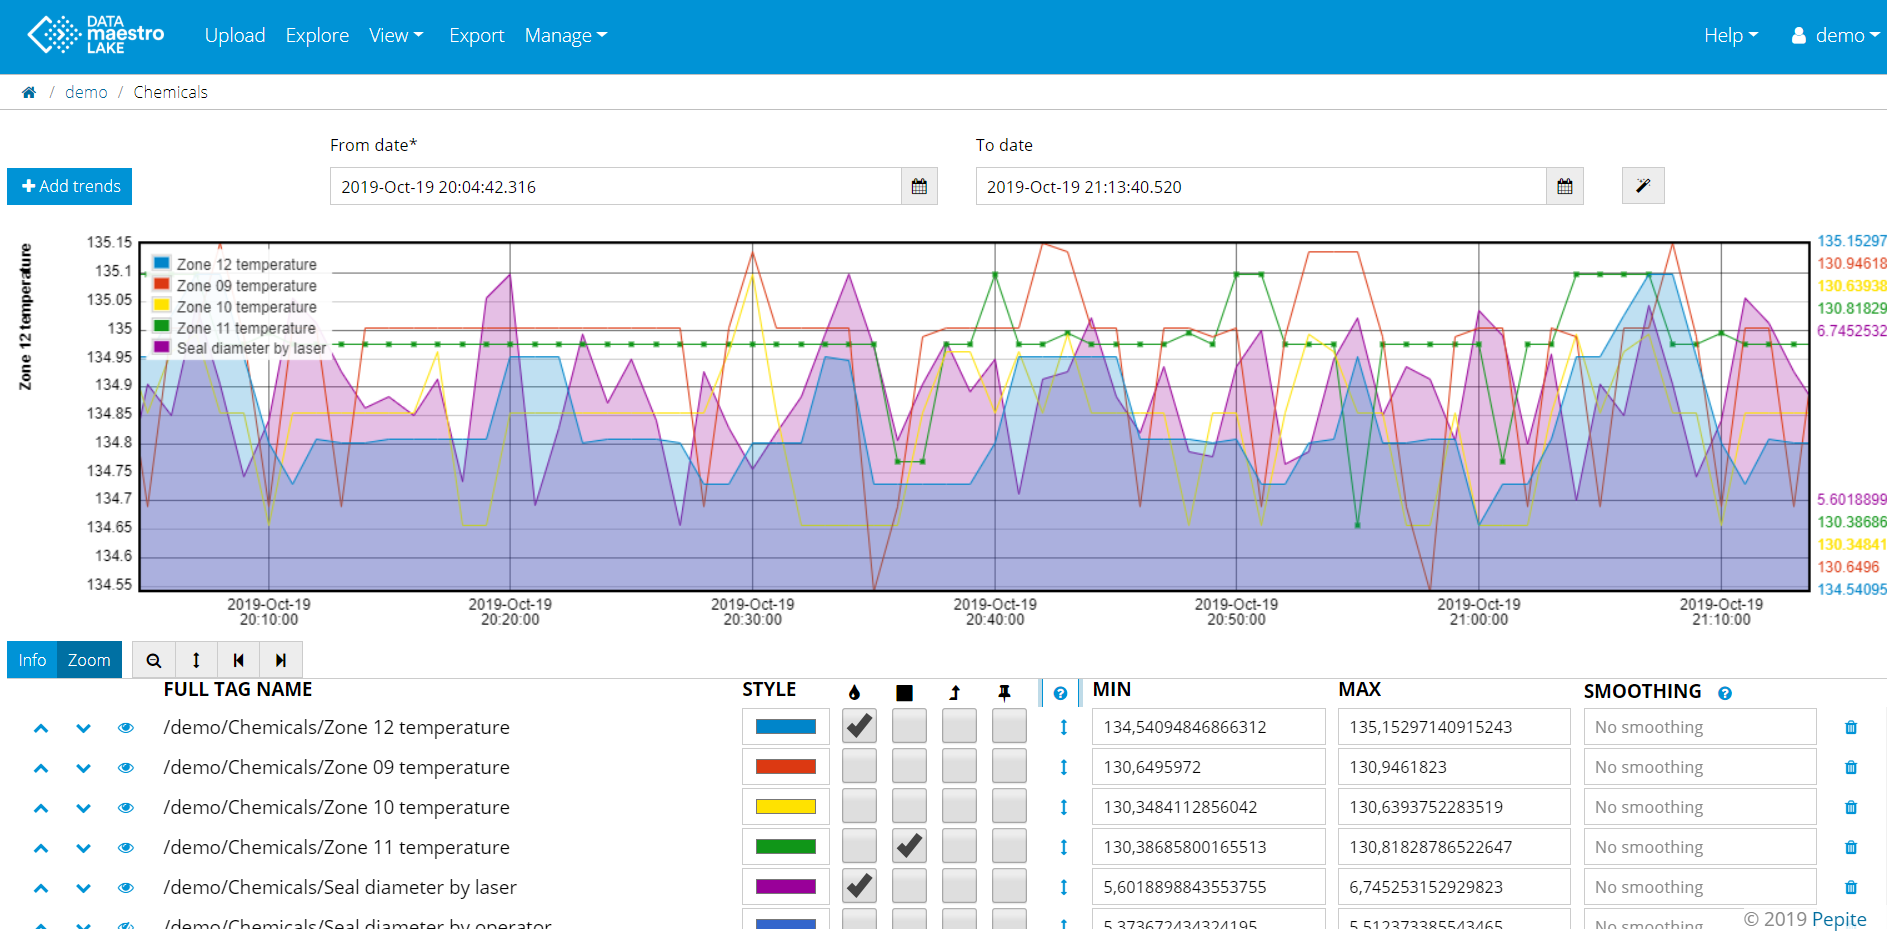Switch to the Info tab

tap(32, 660)
